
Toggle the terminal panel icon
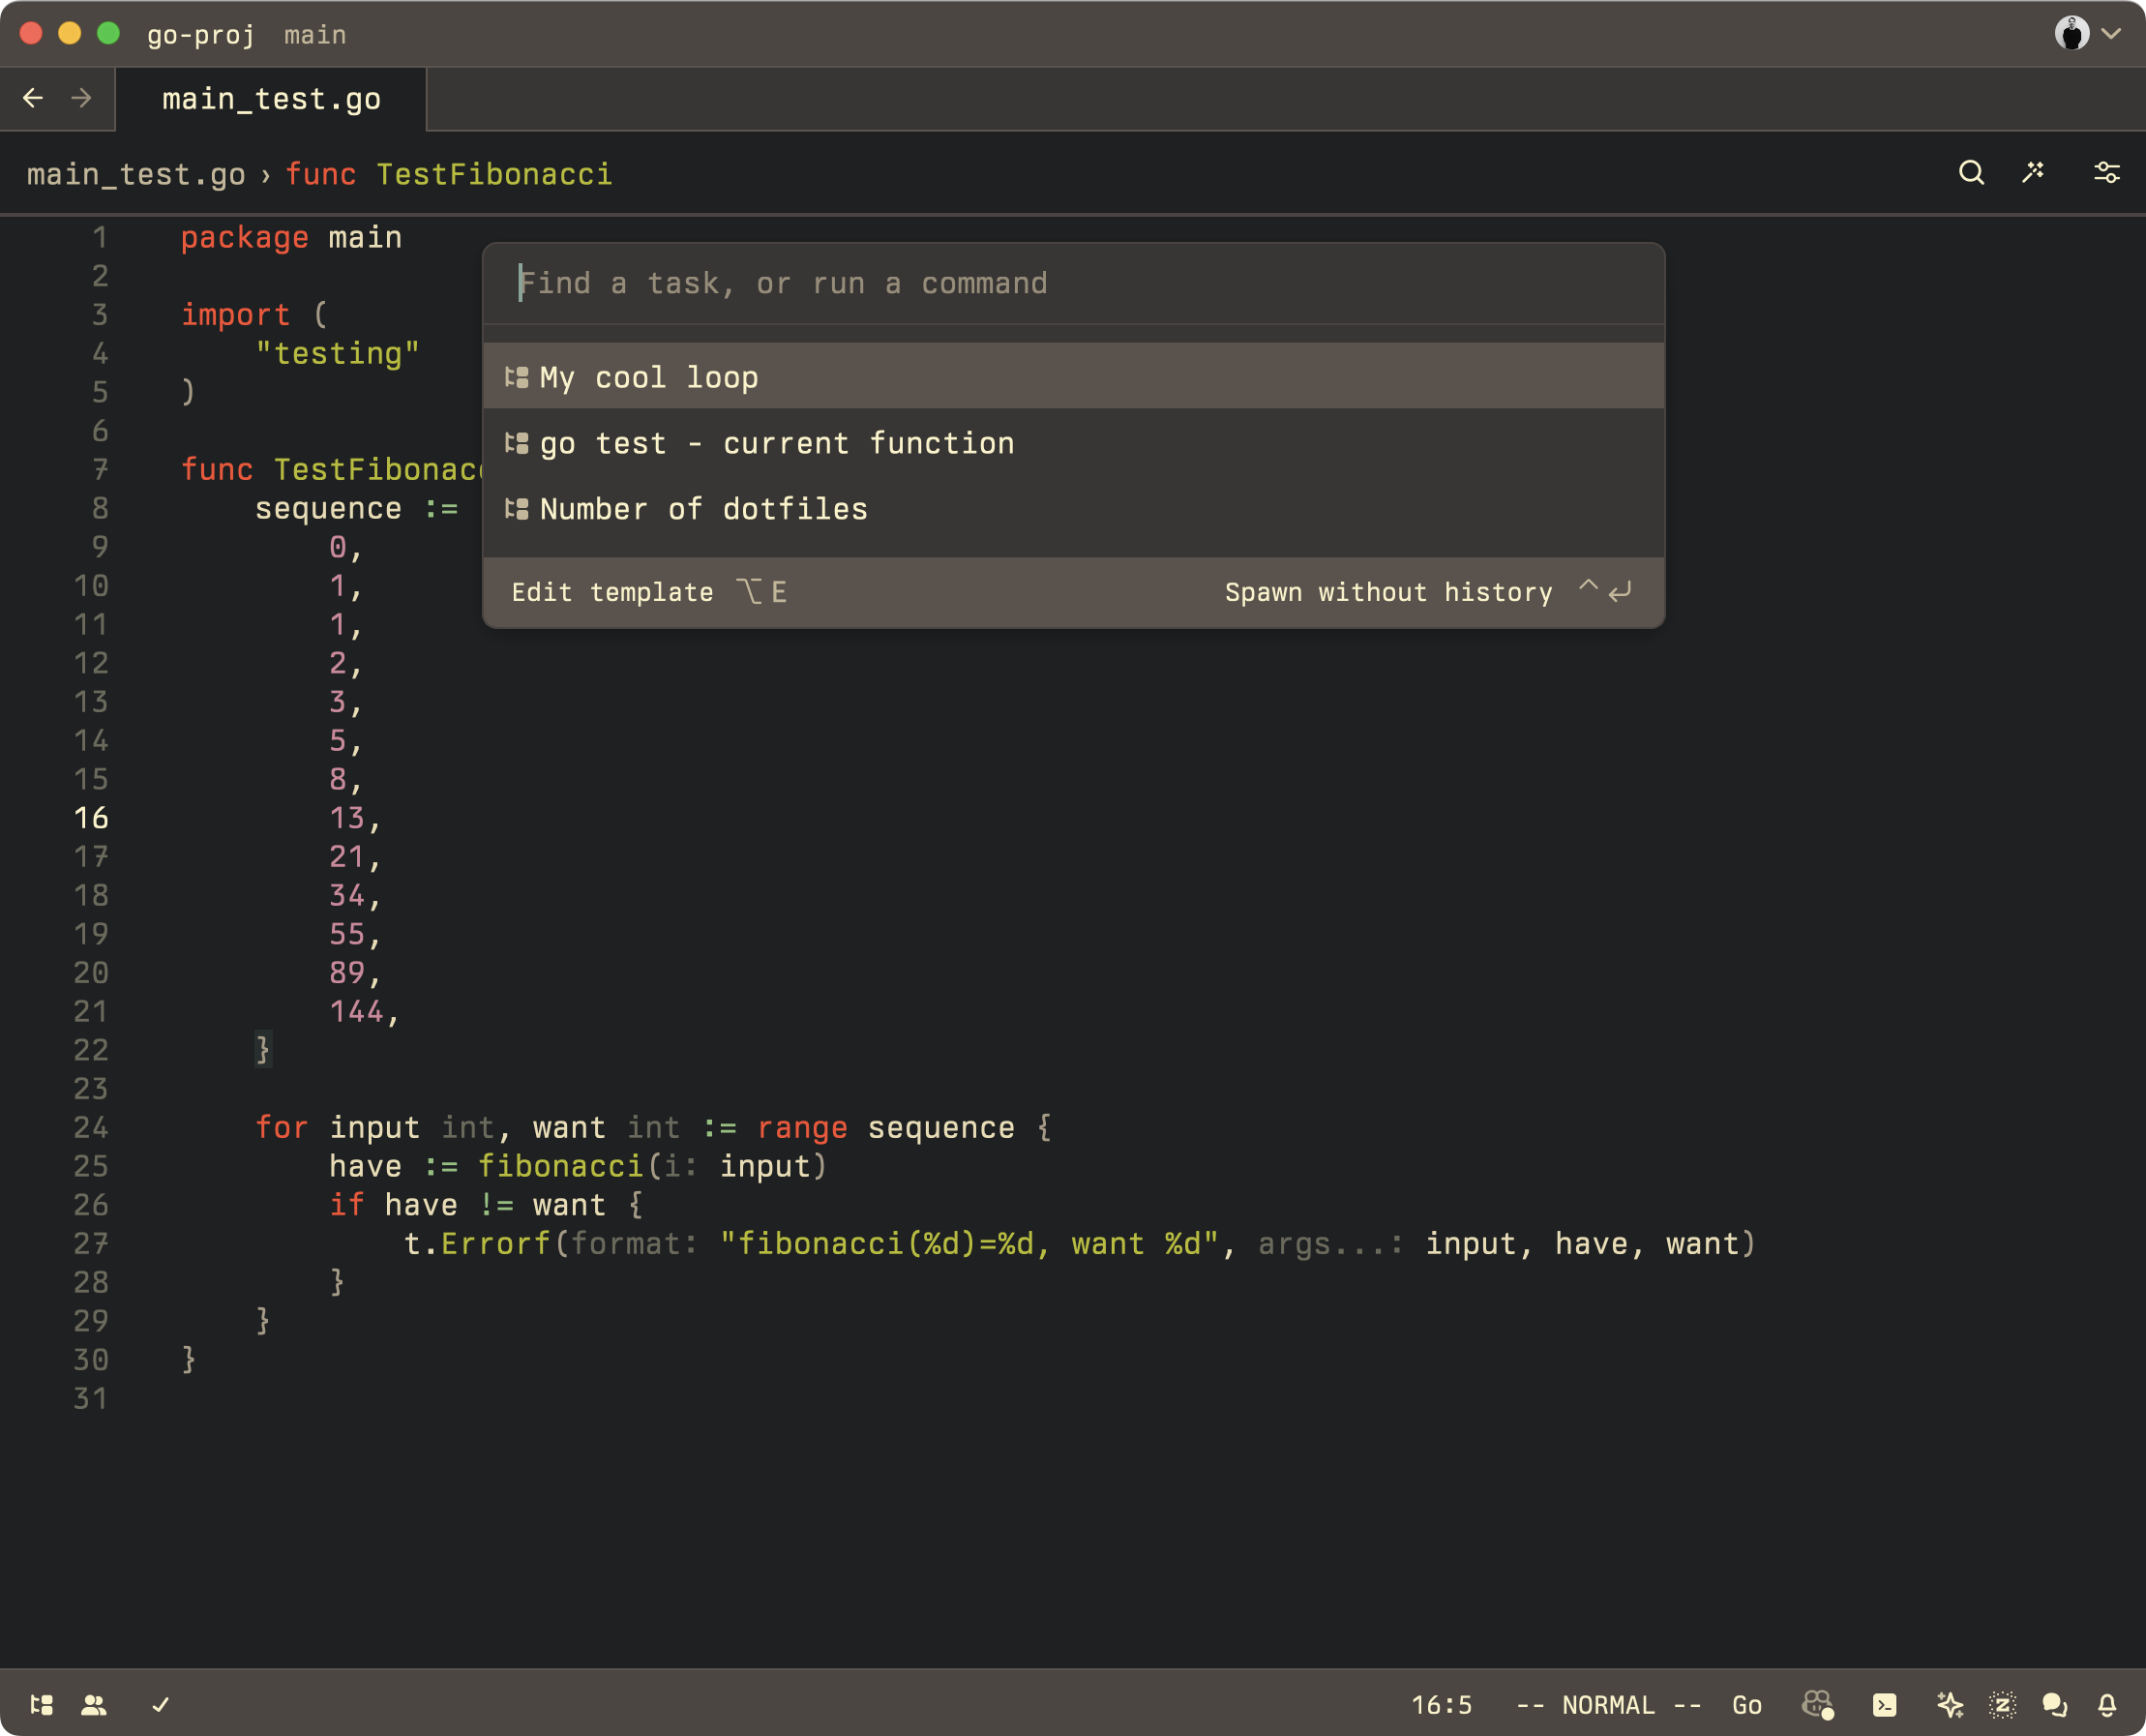1886,1705
